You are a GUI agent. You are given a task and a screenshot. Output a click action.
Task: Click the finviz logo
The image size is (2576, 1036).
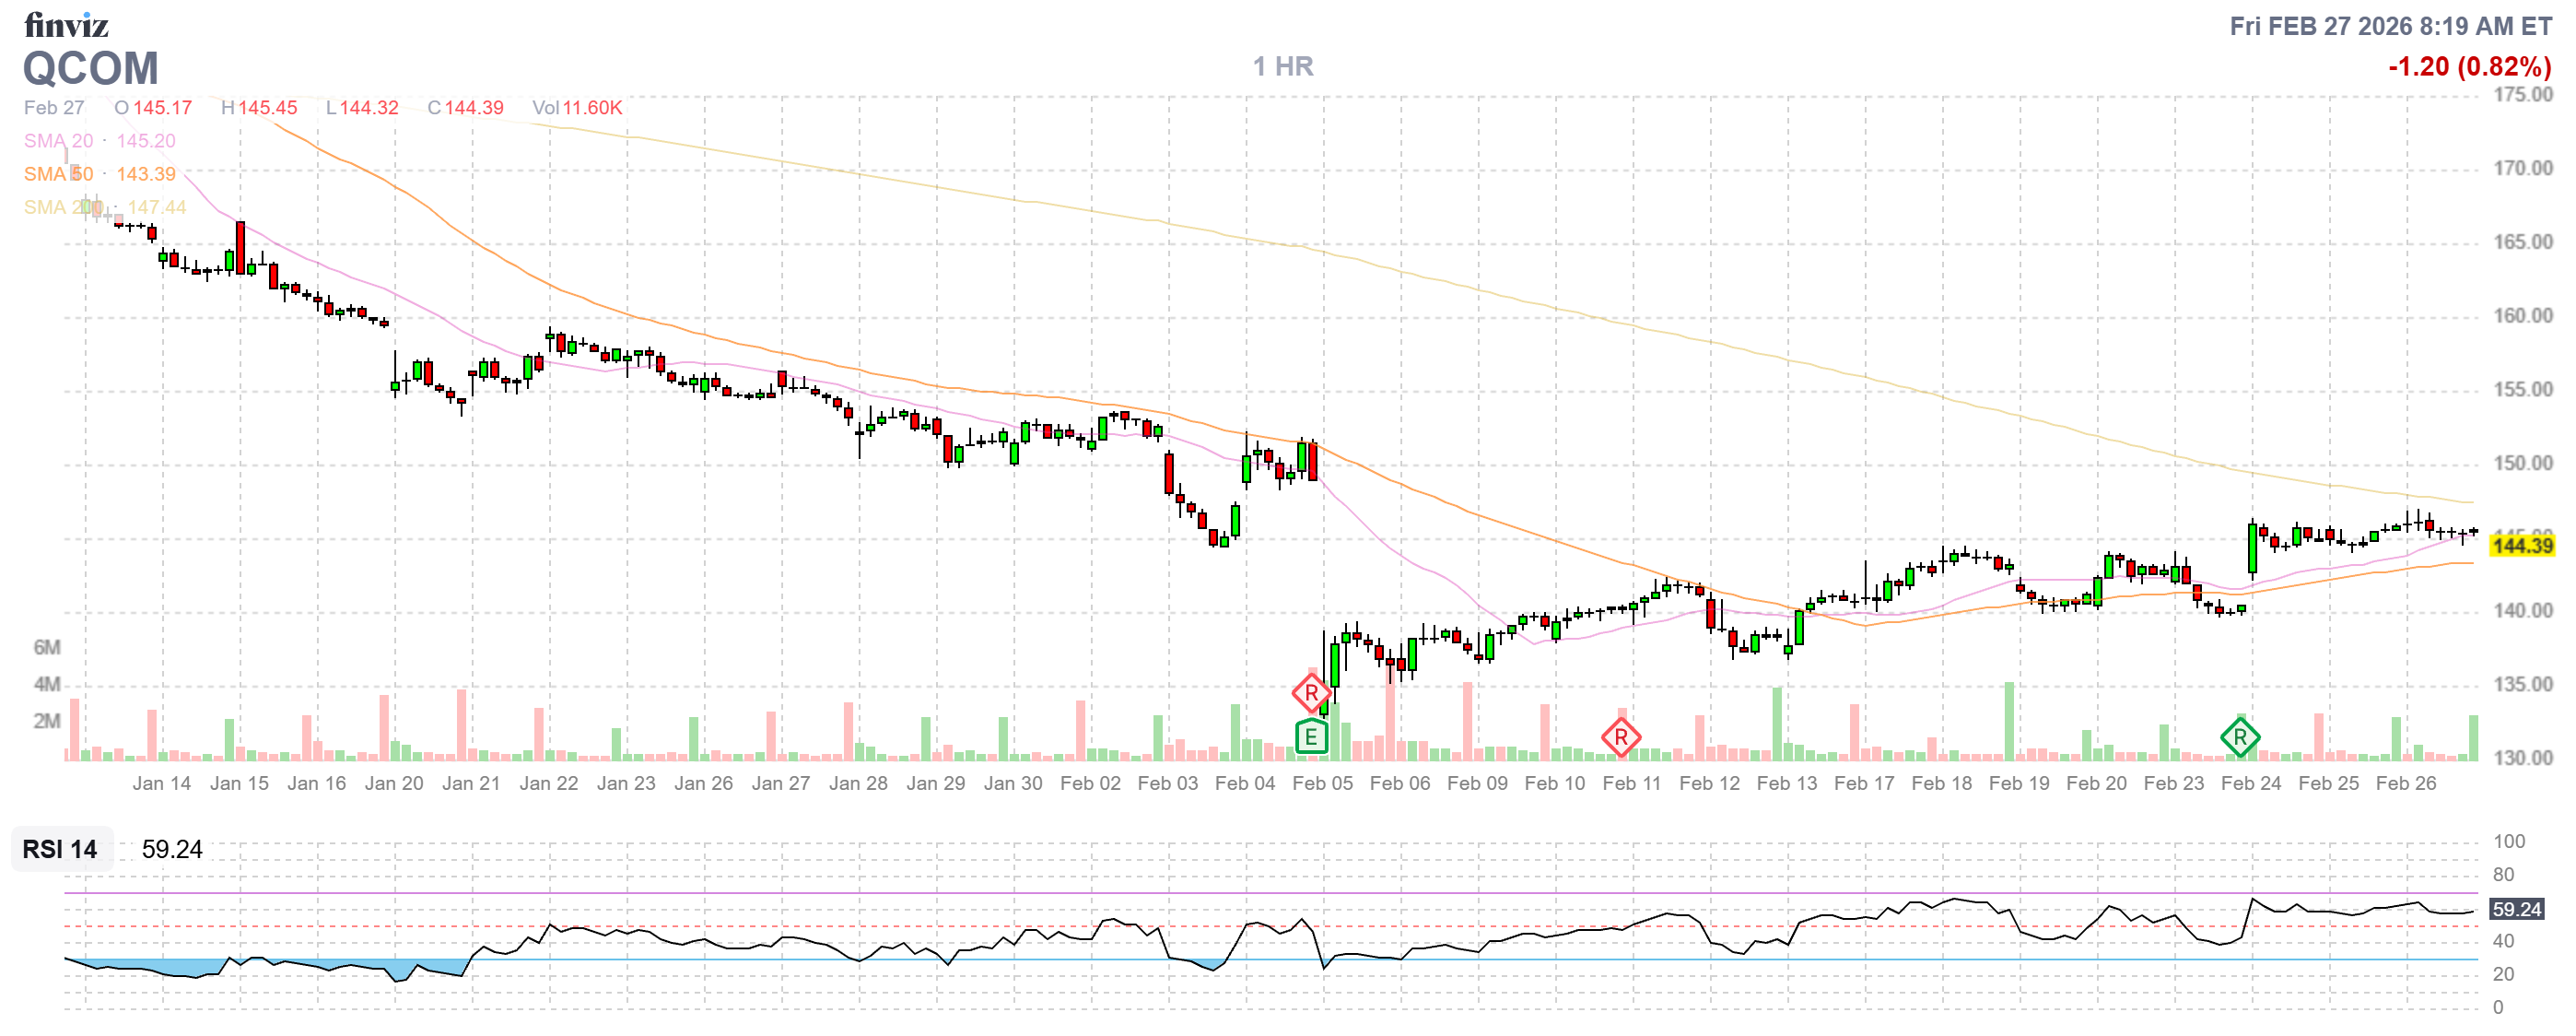pos(66,24)
